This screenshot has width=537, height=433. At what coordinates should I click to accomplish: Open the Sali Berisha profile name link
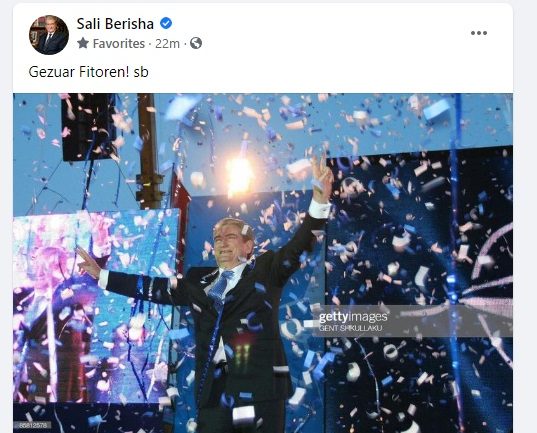pos(115,24)
